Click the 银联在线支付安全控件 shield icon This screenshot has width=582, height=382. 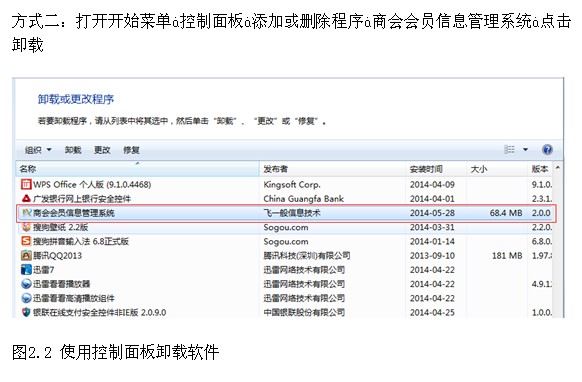26,312
